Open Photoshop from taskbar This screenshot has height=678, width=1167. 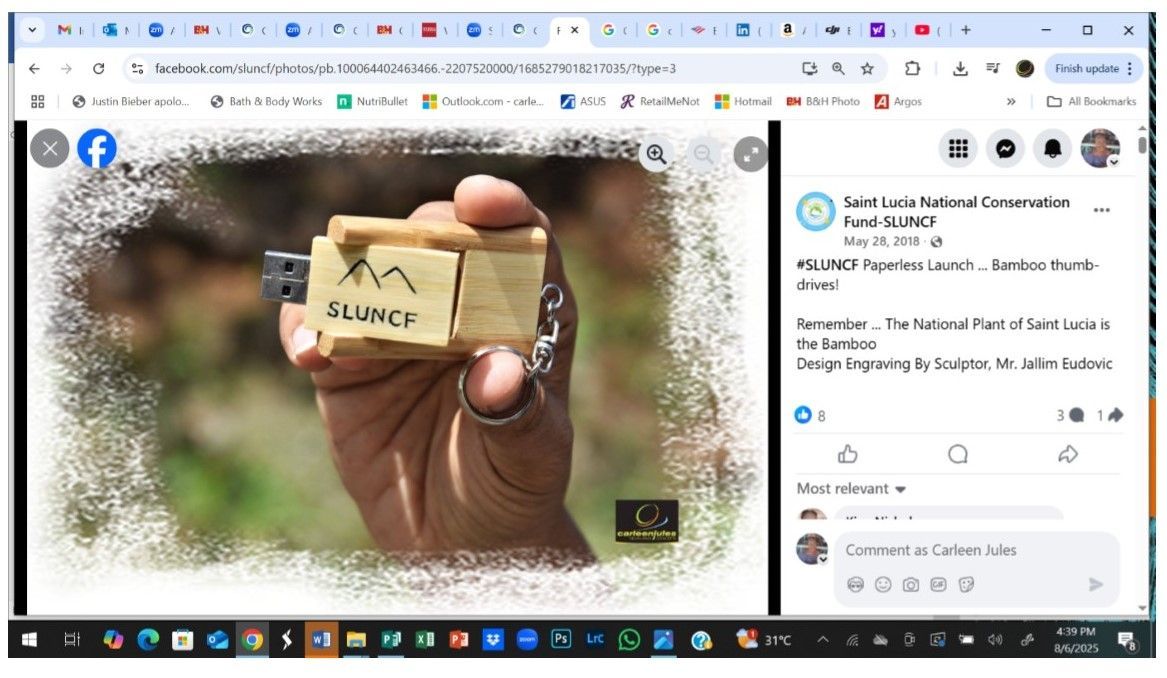point(560,639)
